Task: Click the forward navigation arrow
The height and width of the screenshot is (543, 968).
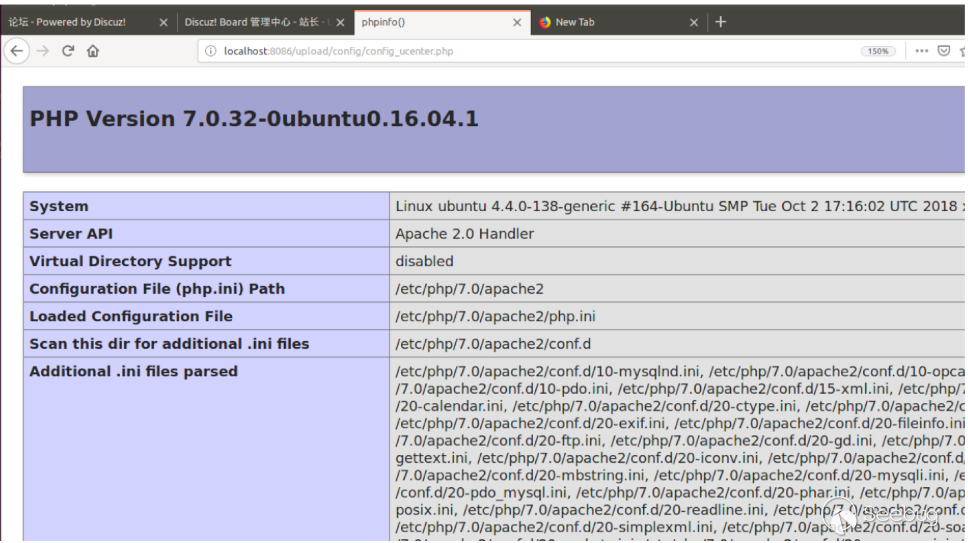Action: 43,51
